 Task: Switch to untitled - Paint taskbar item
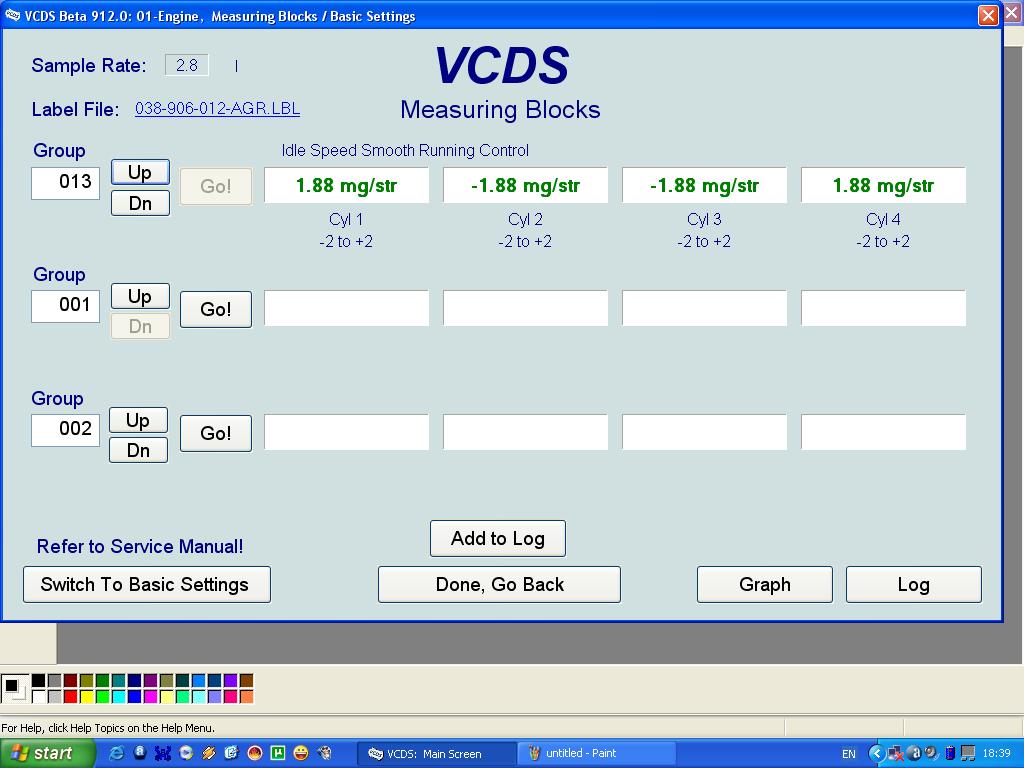[x=596, y=754]
